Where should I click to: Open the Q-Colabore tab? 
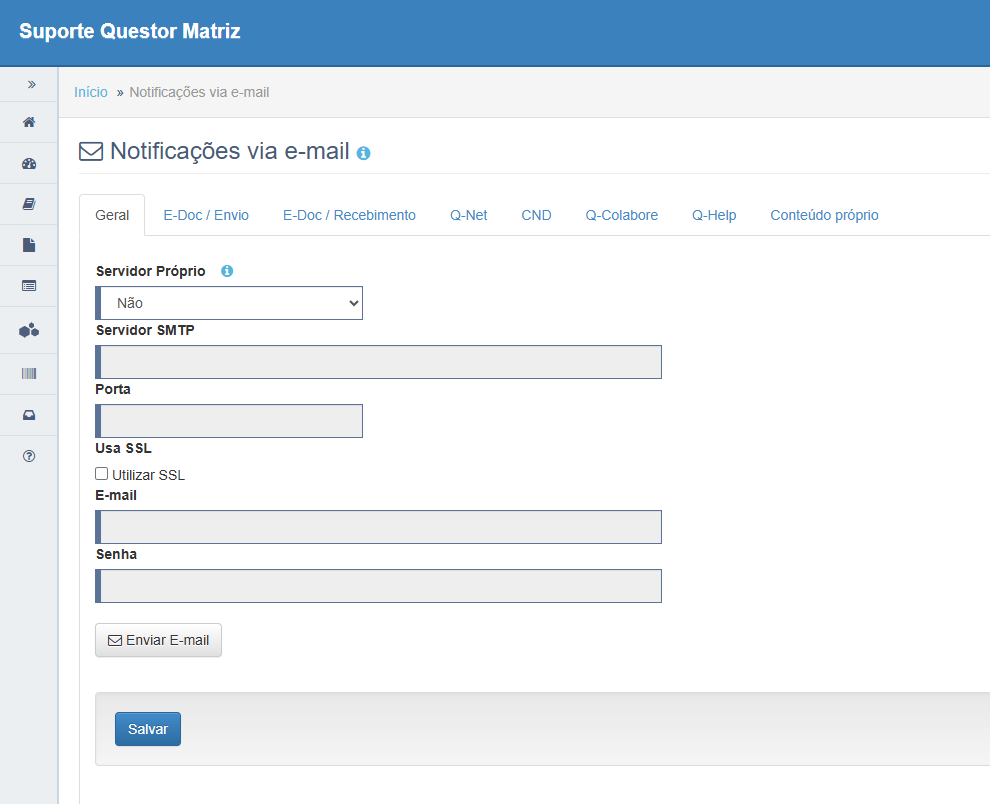621,215
